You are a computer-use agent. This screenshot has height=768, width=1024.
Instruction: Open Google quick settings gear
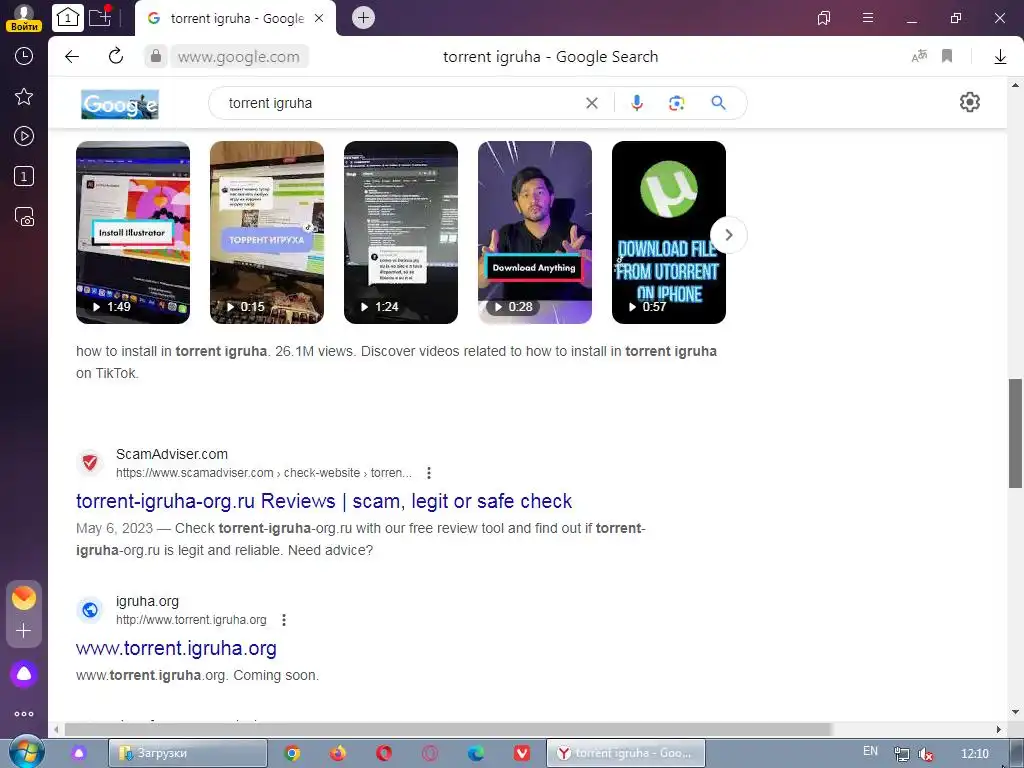970,102
